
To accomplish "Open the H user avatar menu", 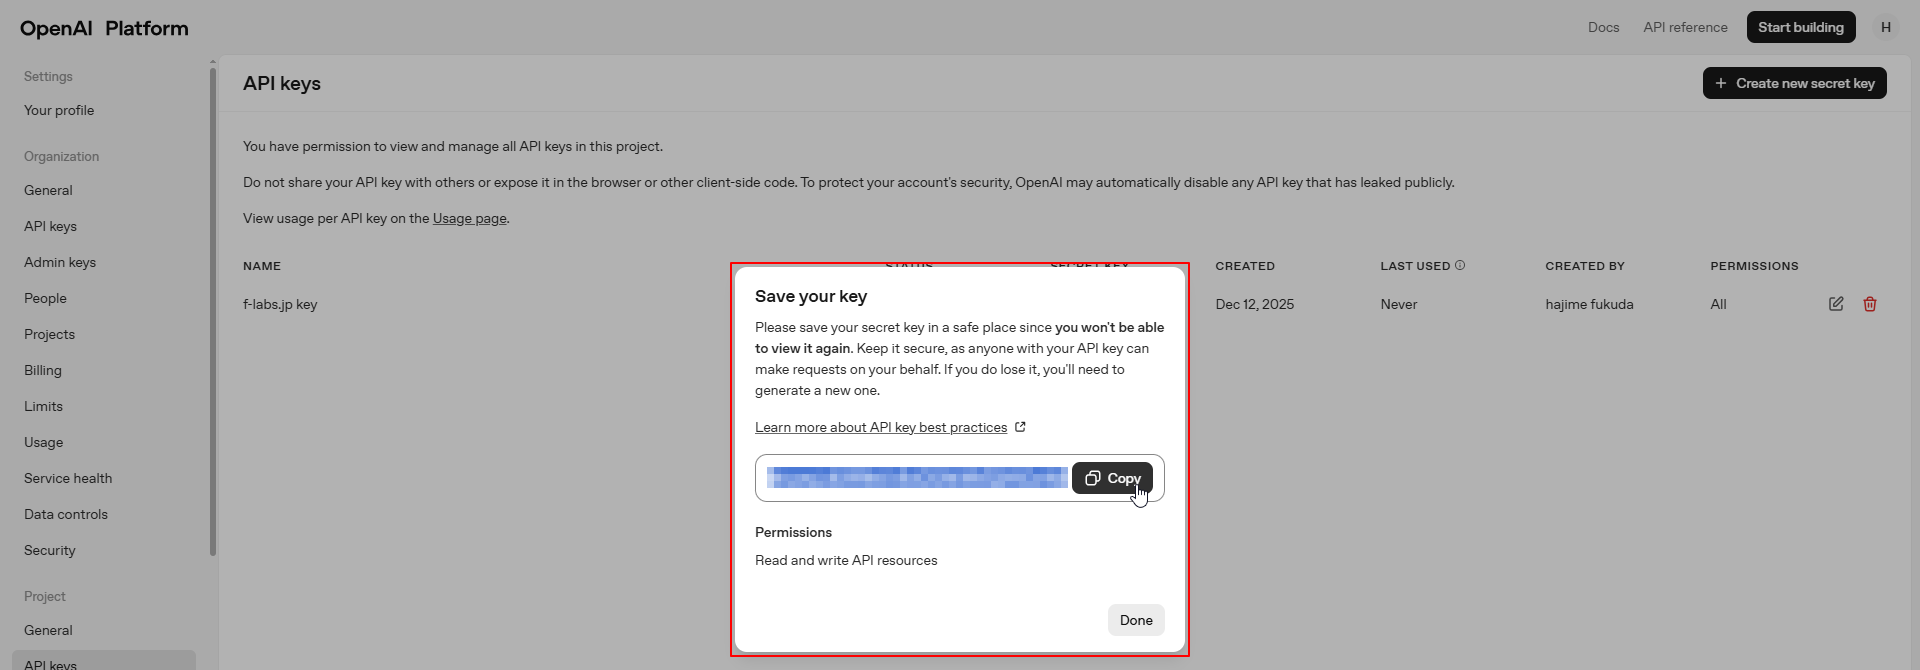I will pyautogui.click(x=1885, y=28).
